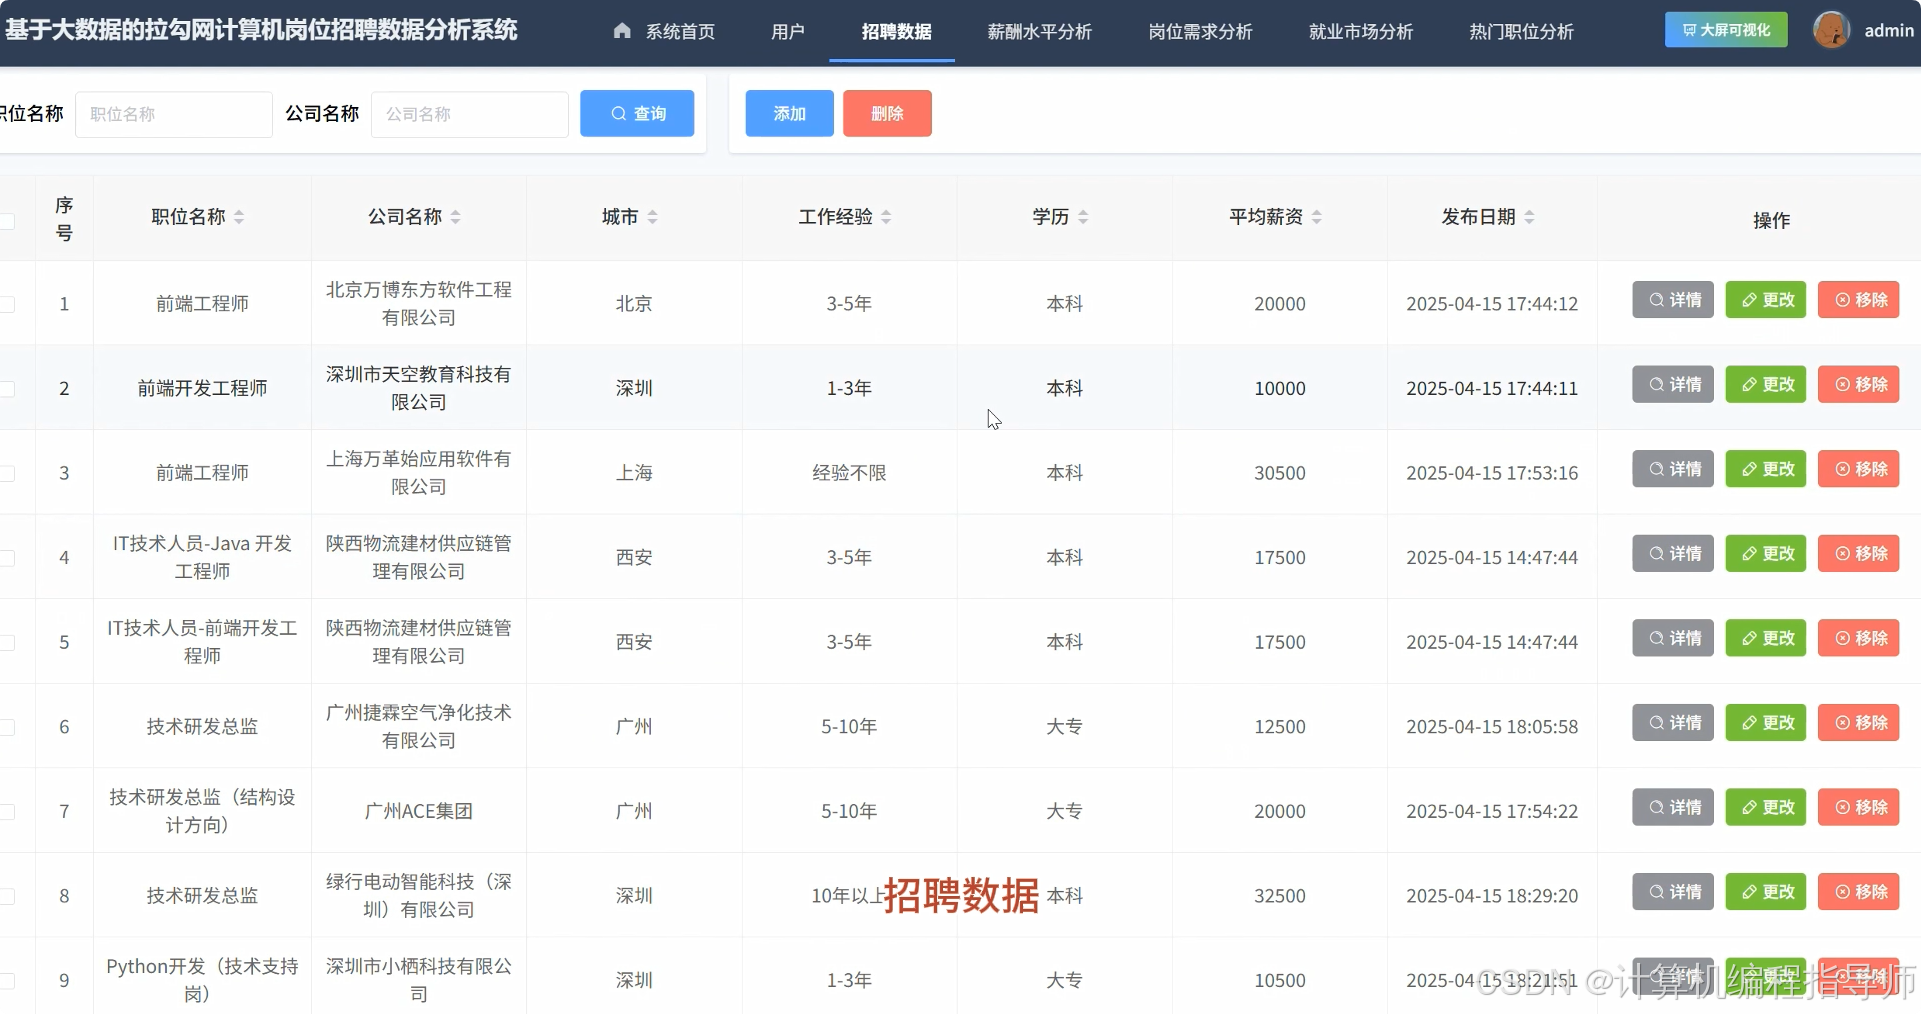Open the admin avatar menu
This screenshot has height=1014, width=1921.
(x=1831, y=29)
